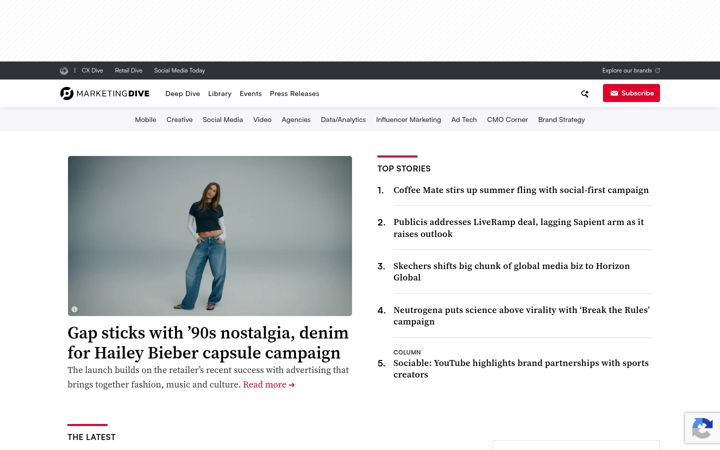Open the Gap '90s nostalgia headline
The height and width of the screenshot is (450, 720).
point(208,343)
